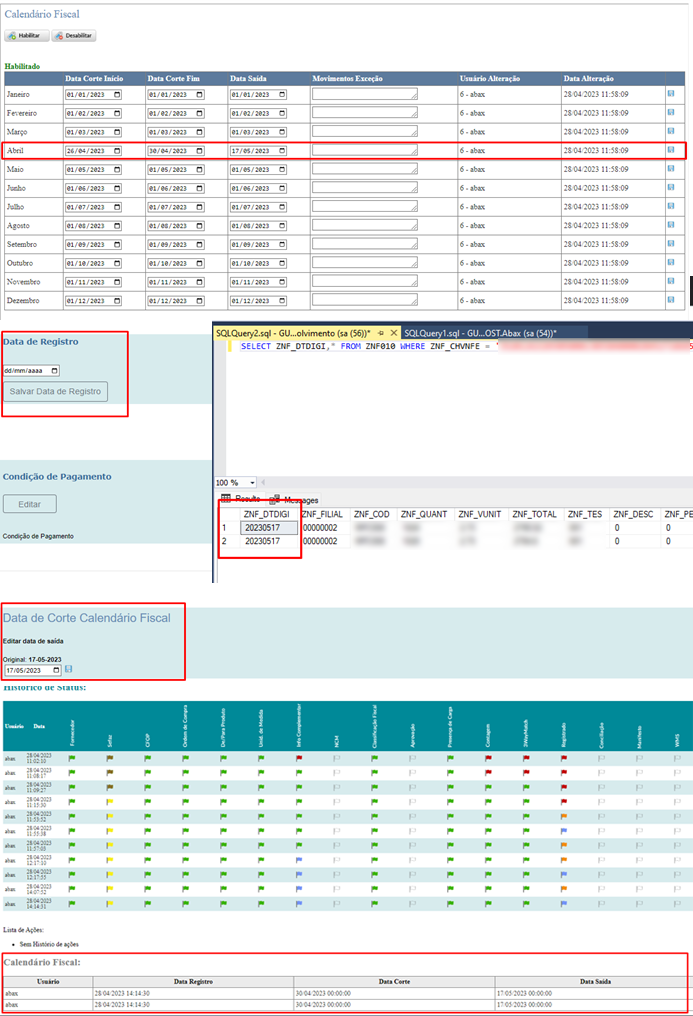Viewport: 693px width, 1016px height.
Task: Click save icon beside the data de saída field
Action: 69,670
